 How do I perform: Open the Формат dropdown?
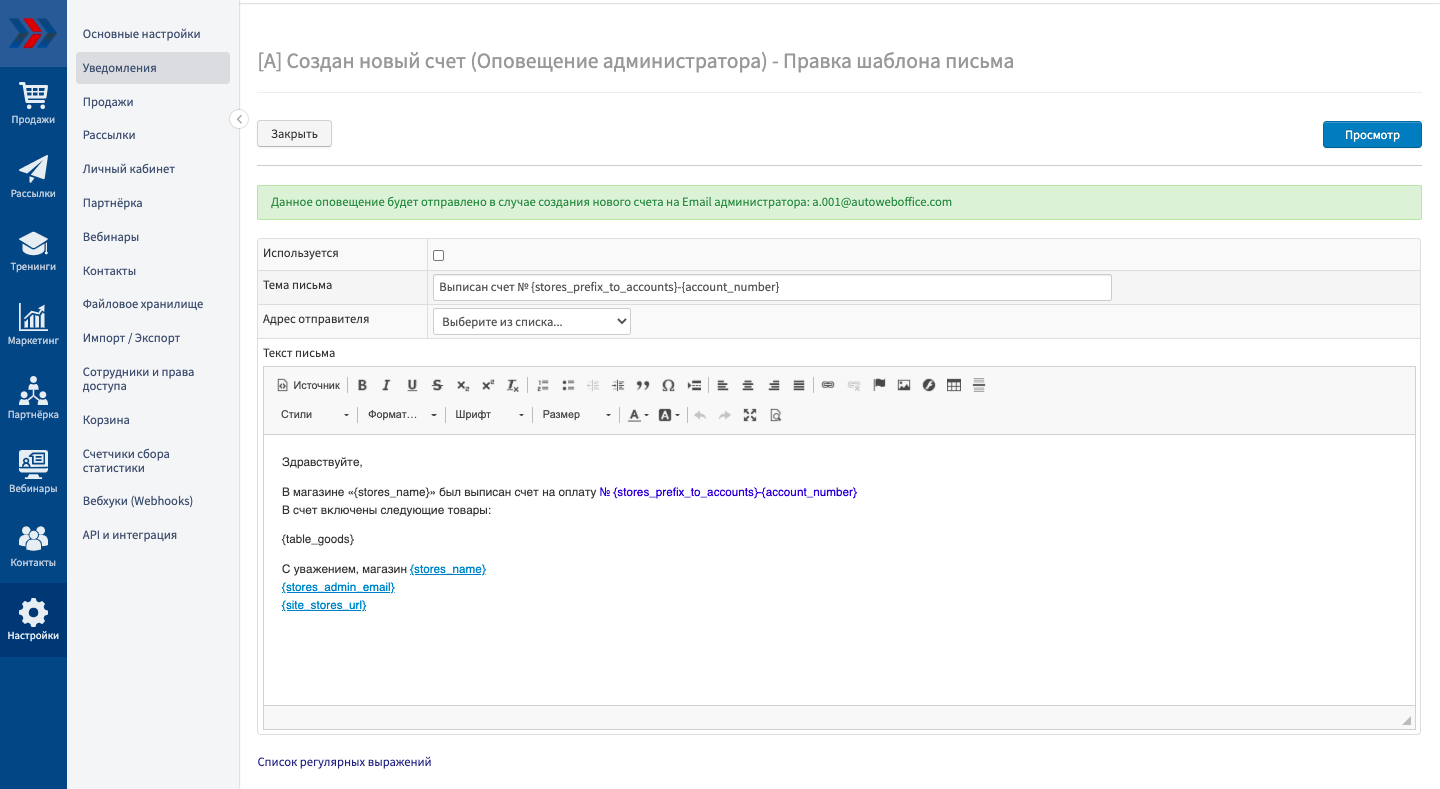pyautogui.click(x=401, y=415)
